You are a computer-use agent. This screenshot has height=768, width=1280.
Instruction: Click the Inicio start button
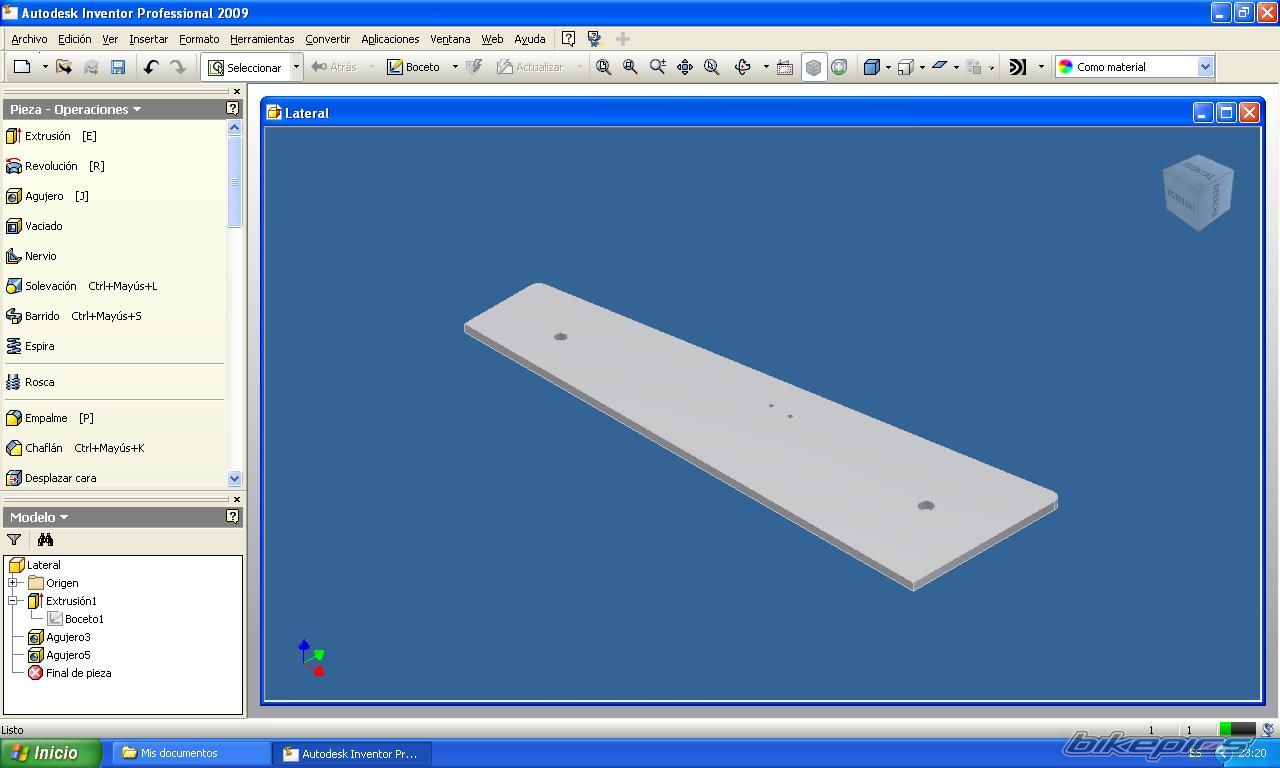tap(50, 753)
